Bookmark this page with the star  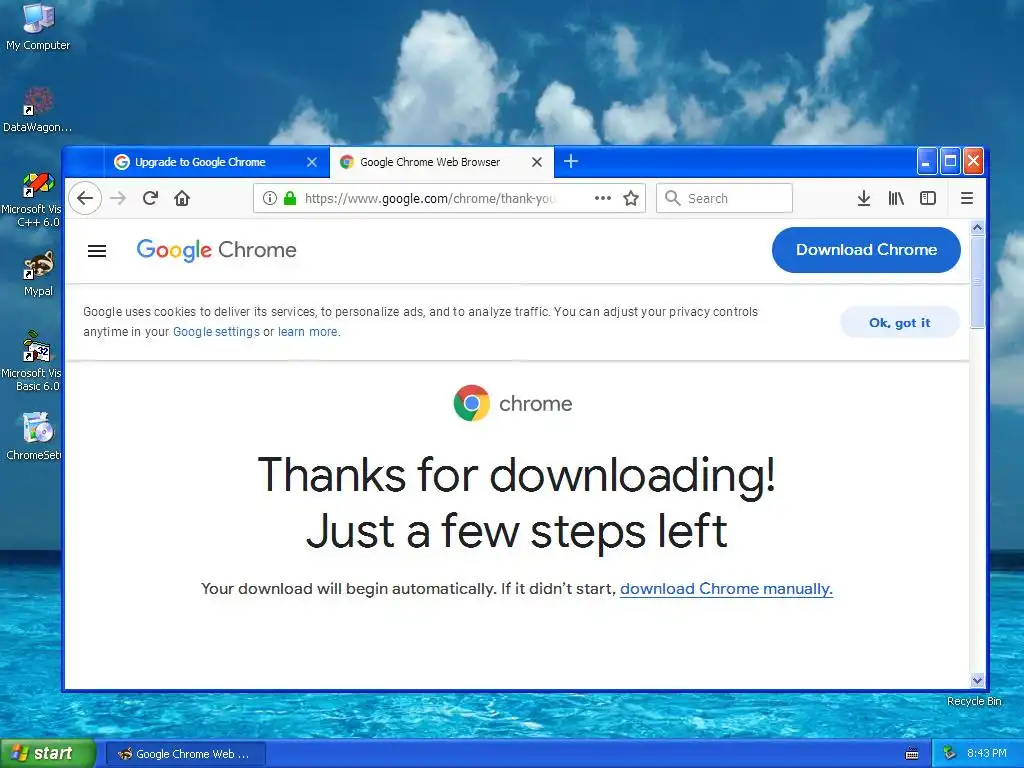tap(631, 198)
